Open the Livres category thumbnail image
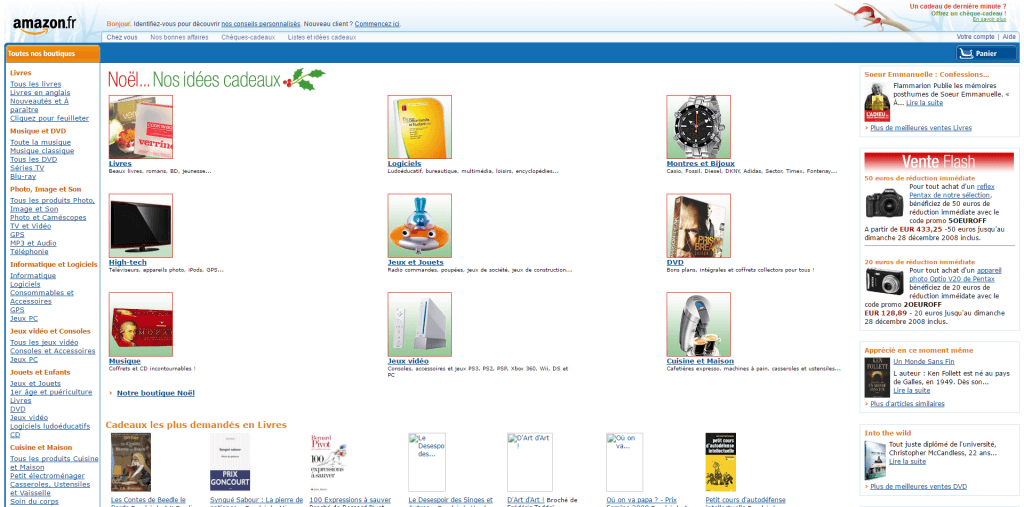 141,127
